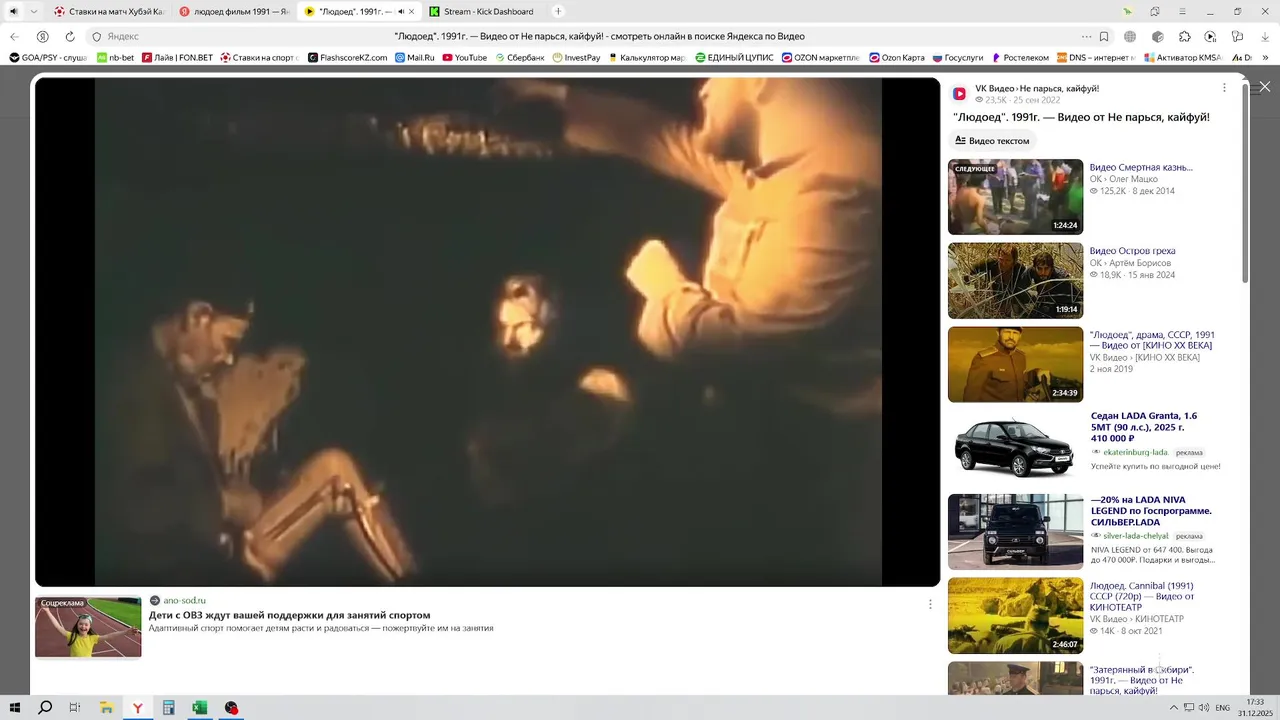Open Сбербанк bookmark
The height and width of the screenshot is (720, 1280).
[x=520, y=58]
